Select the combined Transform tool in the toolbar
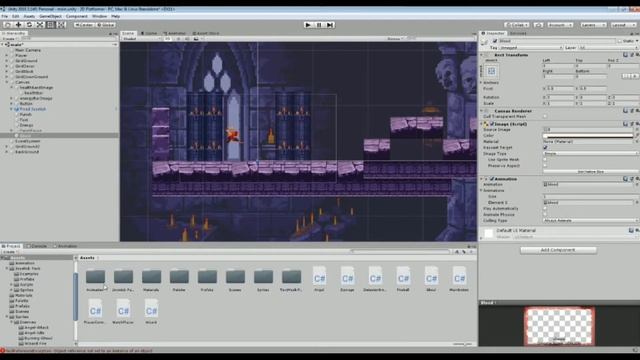Image resolution: width=640 pixels, height=360 pixels. 61,25
